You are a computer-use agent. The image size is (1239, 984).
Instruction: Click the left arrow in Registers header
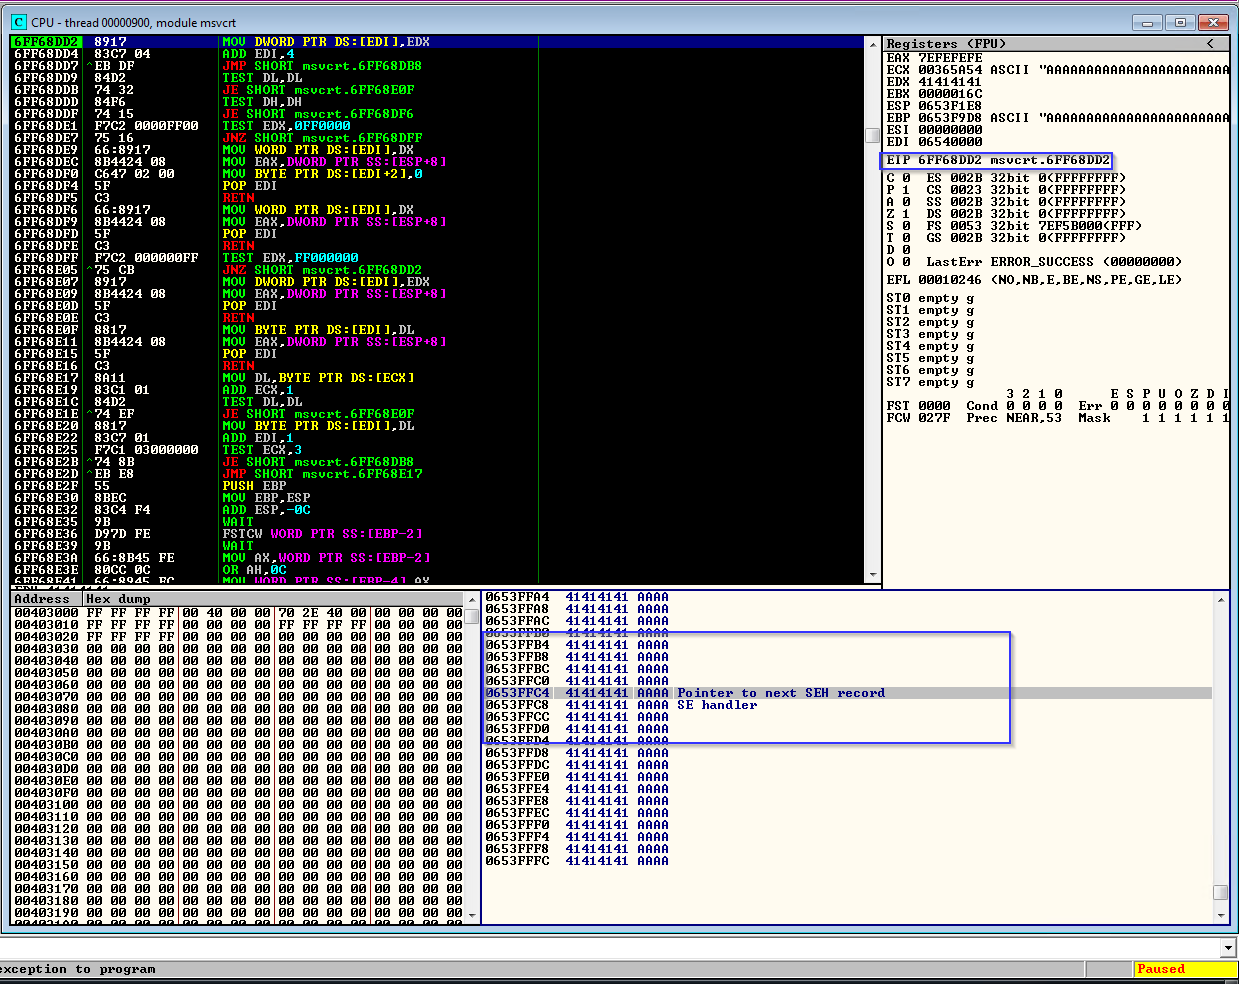click(x=1210, y=43)
